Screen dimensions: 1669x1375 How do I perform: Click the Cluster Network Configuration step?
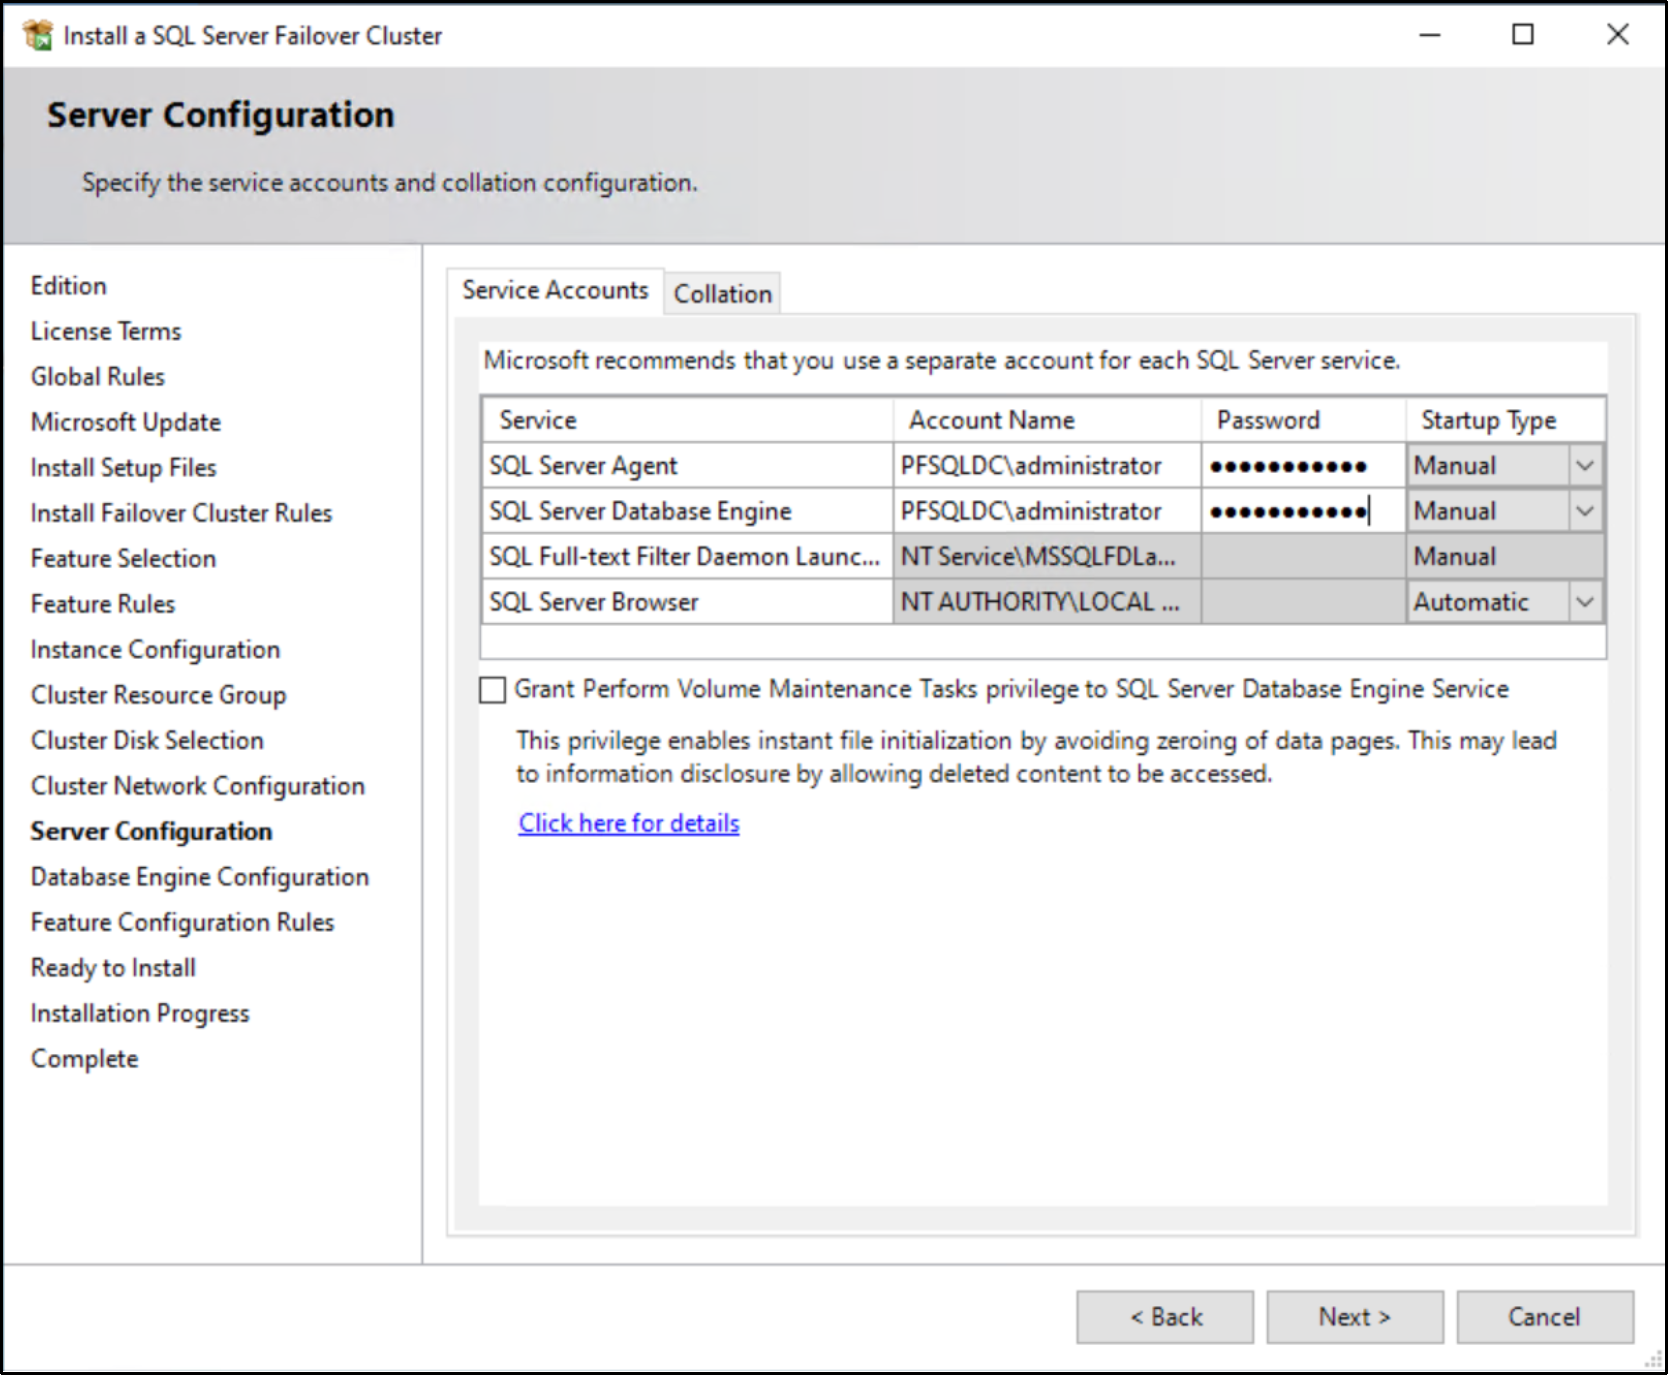point(198,786)
